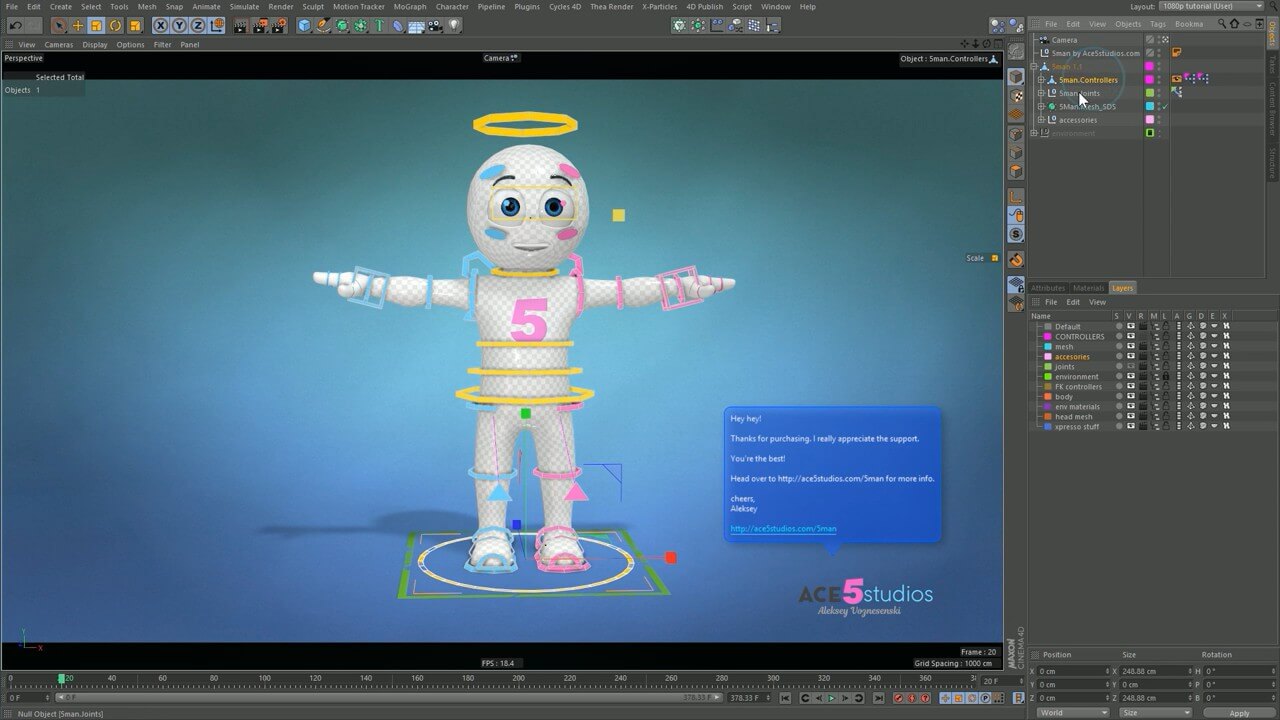Viewport: 1280px width, 720px height.
Task: Click the cyan color swatch of mesh layer
Action: click(x=1047, y=347)
